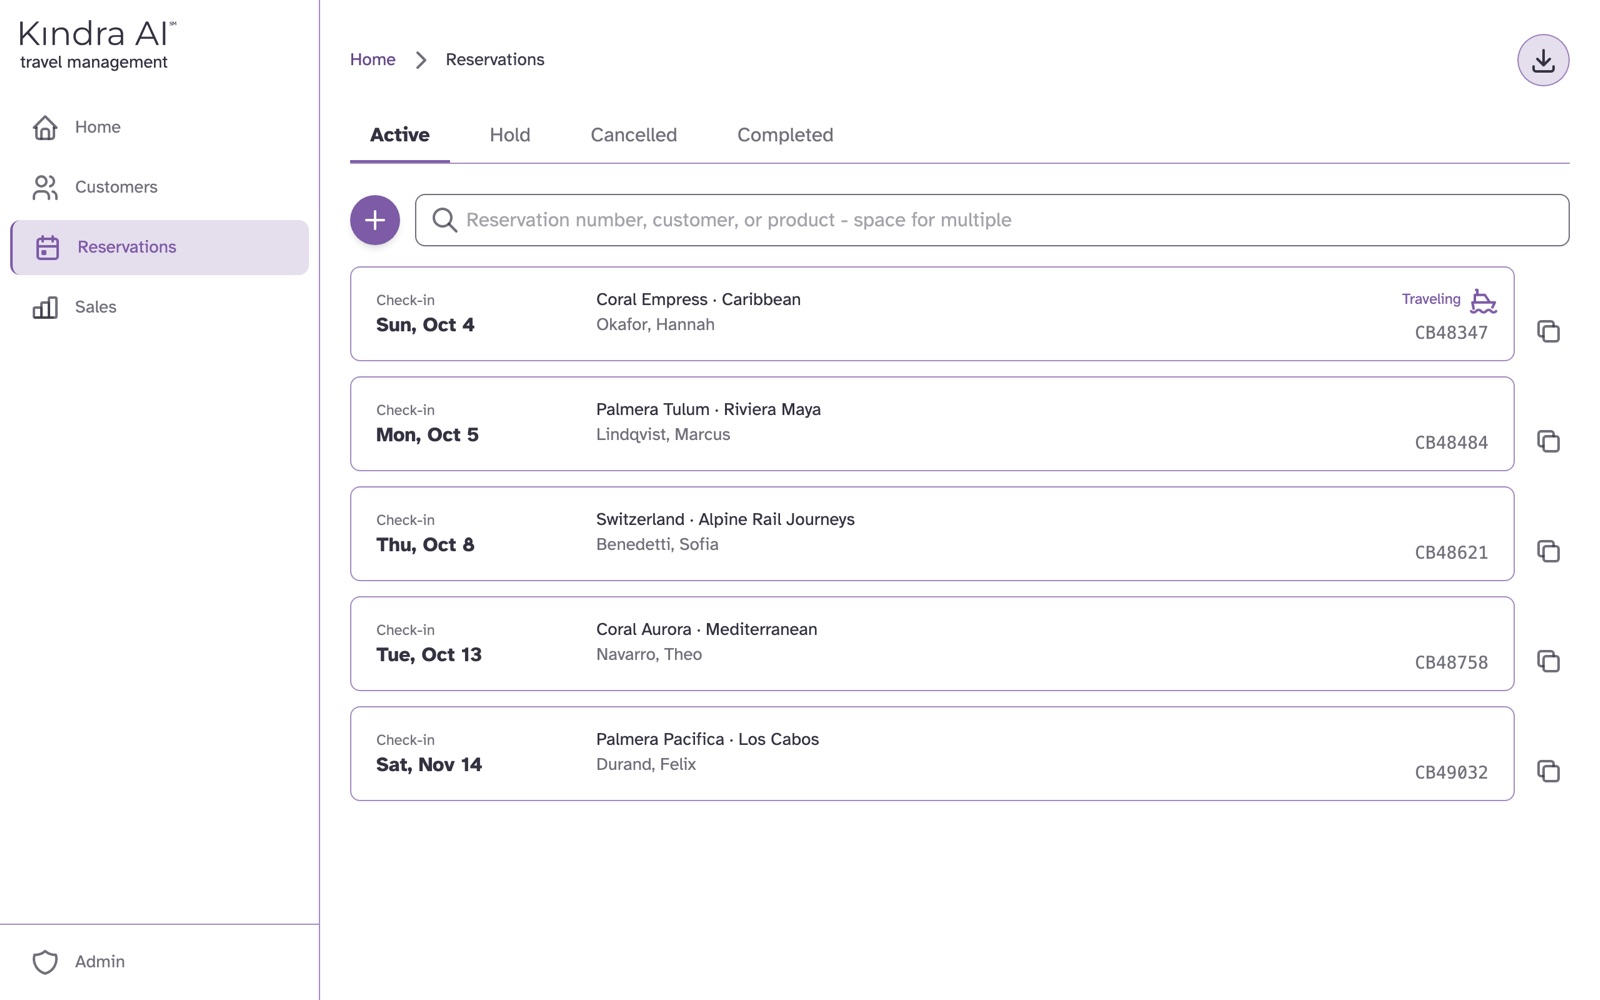
Task: Focus the reservation search field
Action: coord(992,220)
